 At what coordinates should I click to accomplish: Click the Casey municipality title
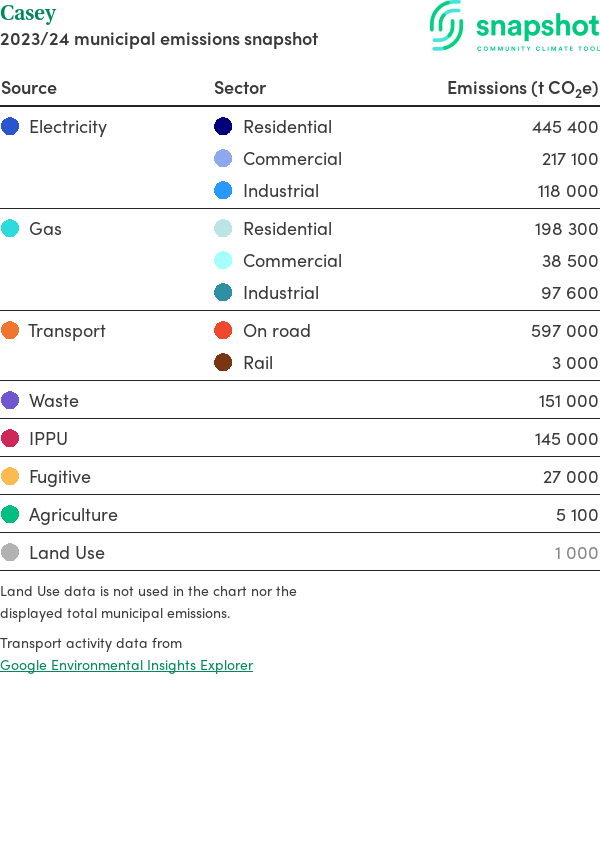pos(28,14)
